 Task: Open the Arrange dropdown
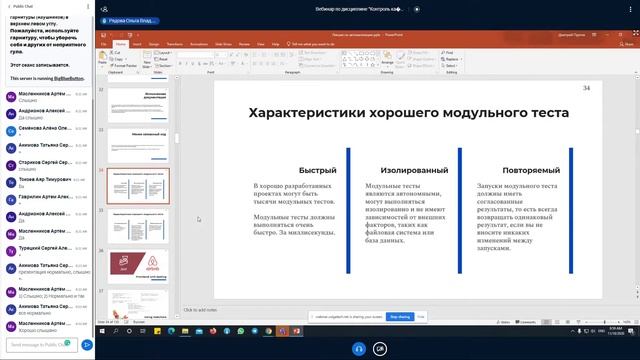pos(387,59)
